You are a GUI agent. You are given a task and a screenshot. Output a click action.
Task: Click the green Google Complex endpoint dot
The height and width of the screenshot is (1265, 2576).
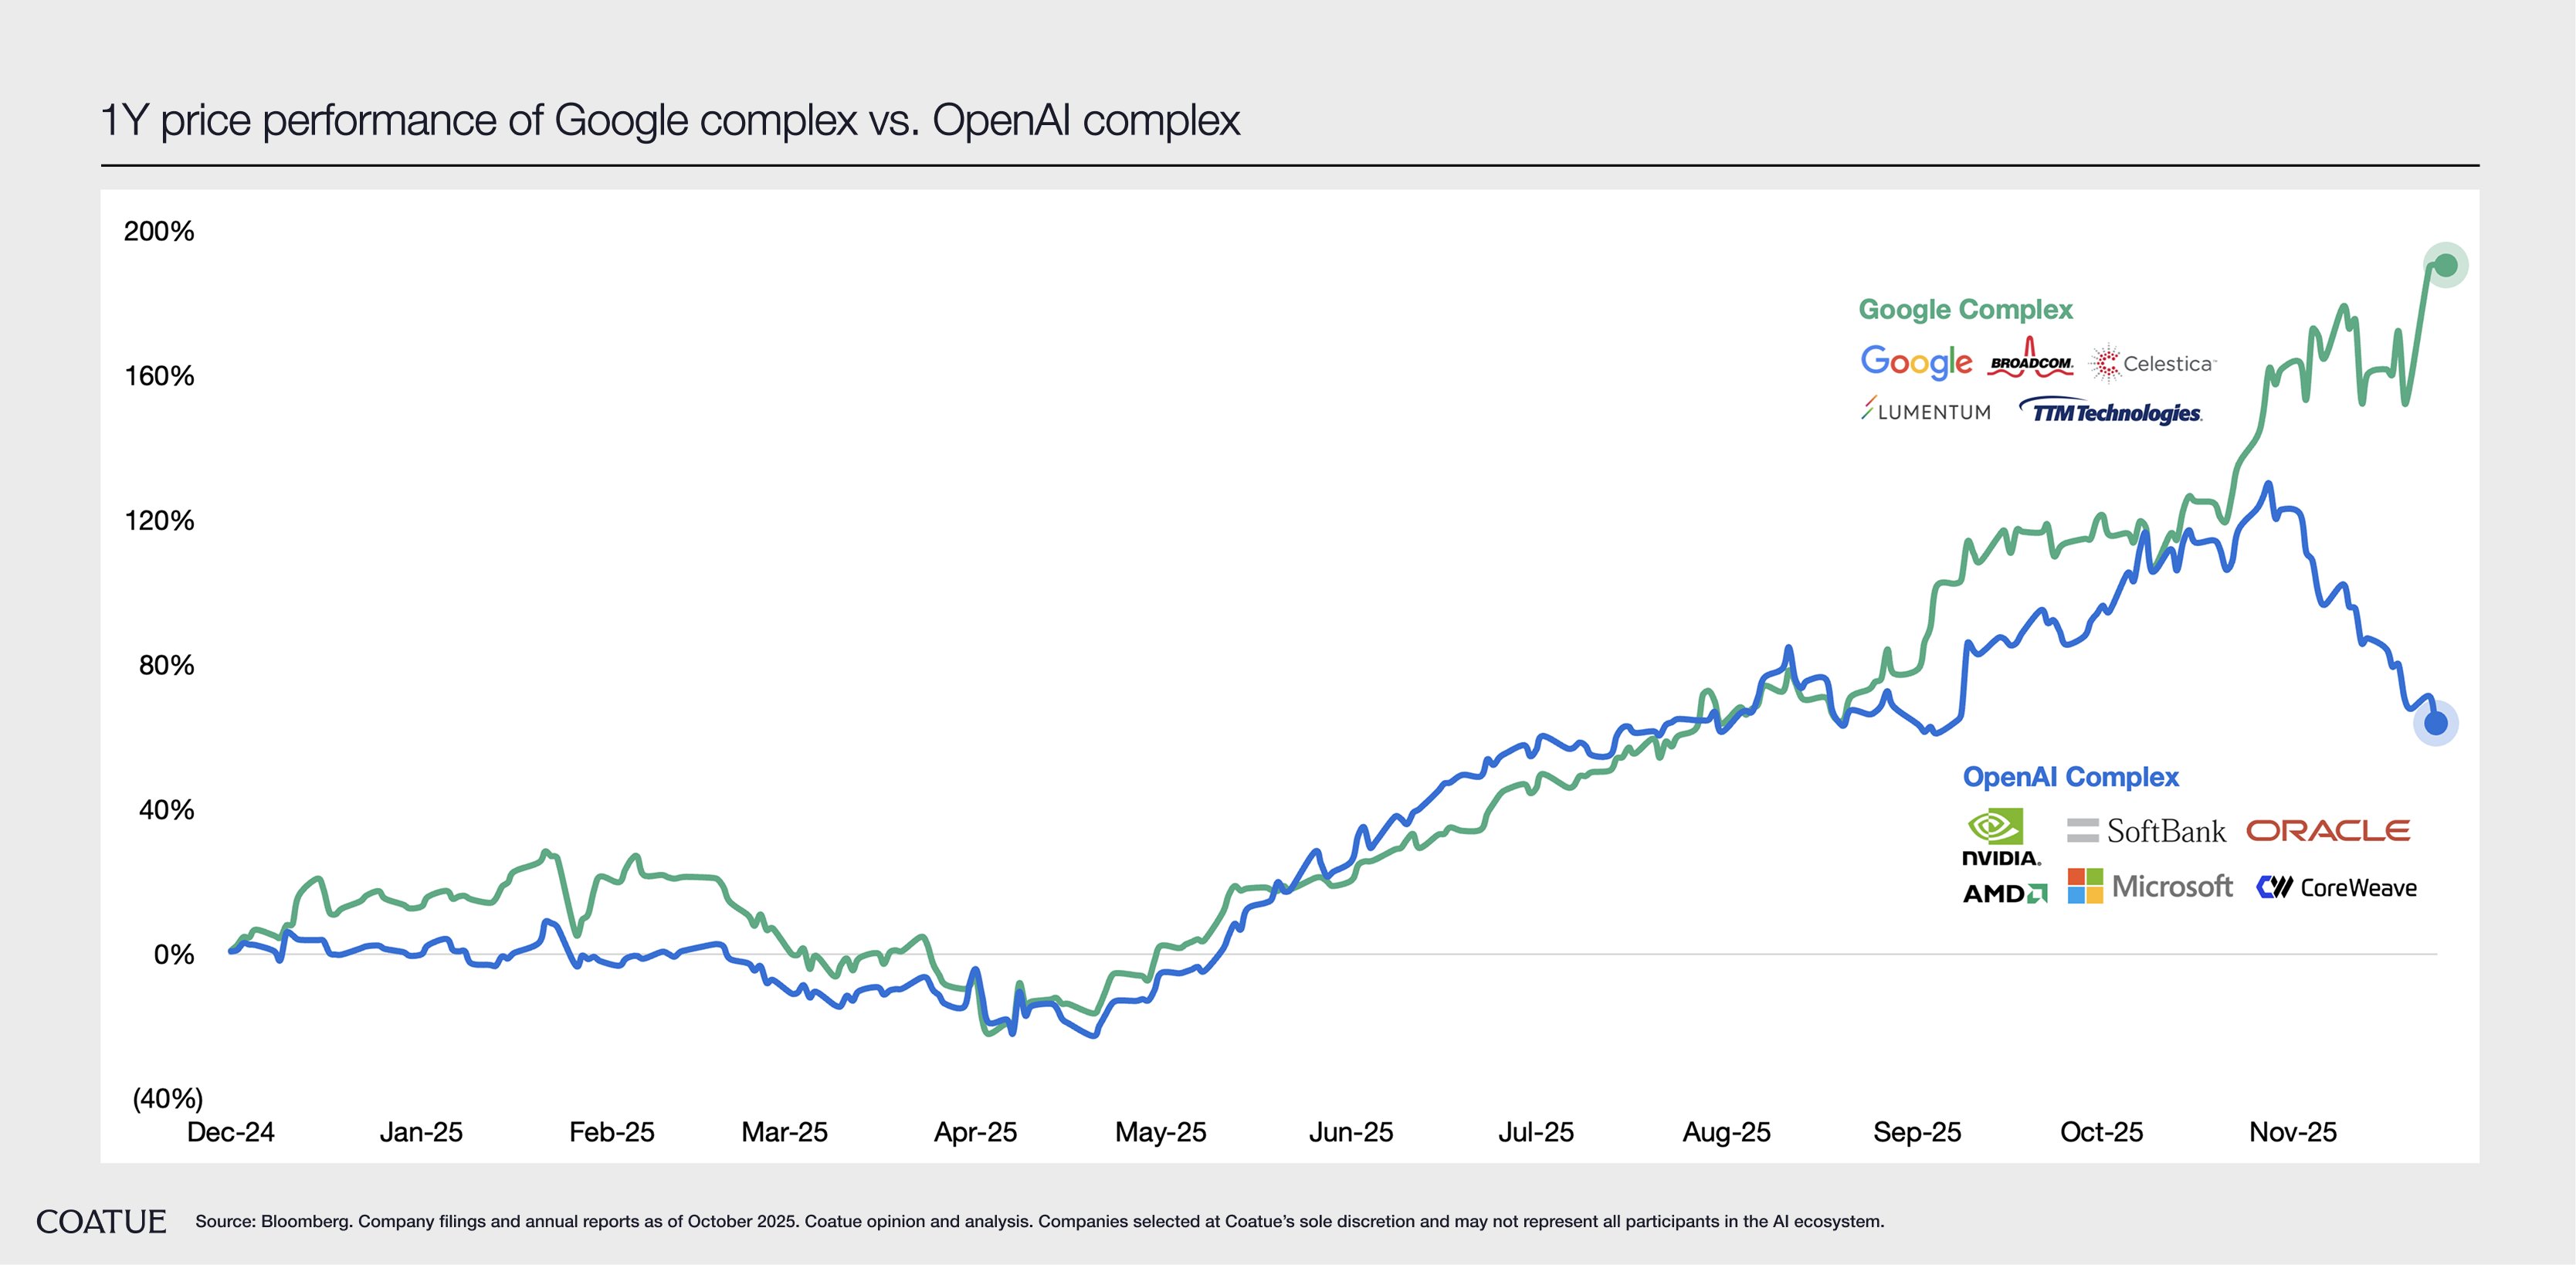[x=2445, y=265]
